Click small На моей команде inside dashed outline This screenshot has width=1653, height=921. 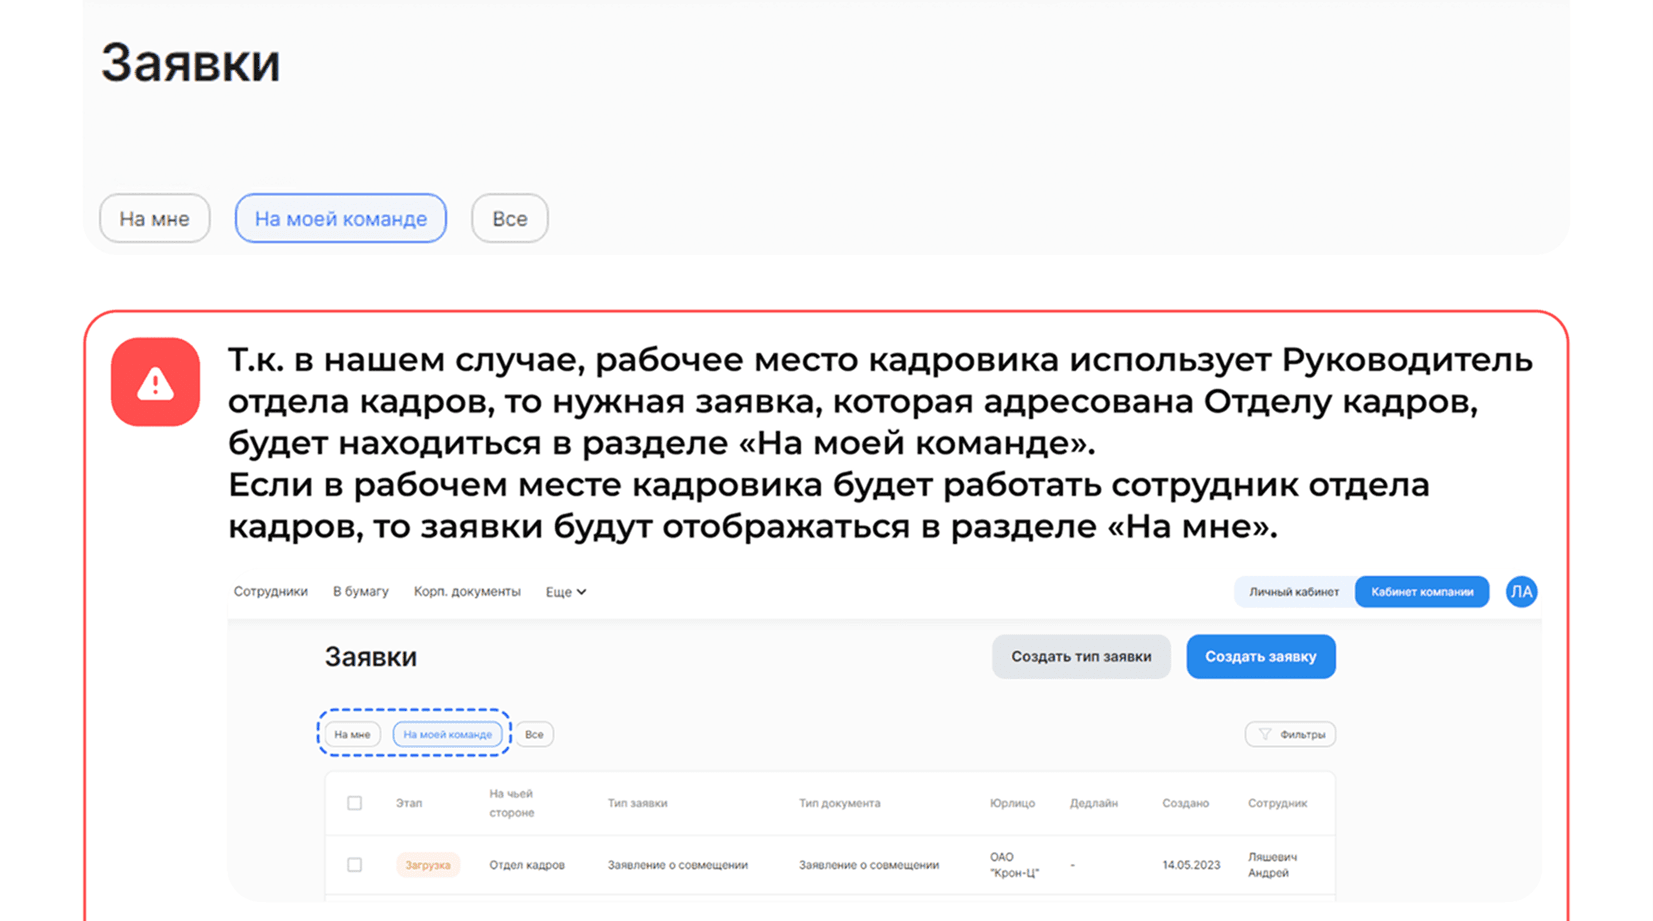(x=447, y=735)
